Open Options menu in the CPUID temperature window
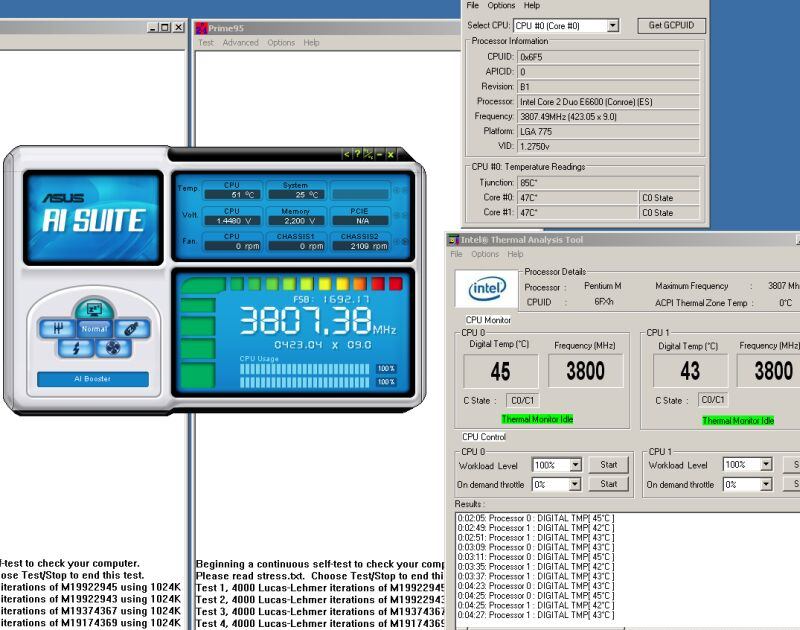 [x=501, y=5]
